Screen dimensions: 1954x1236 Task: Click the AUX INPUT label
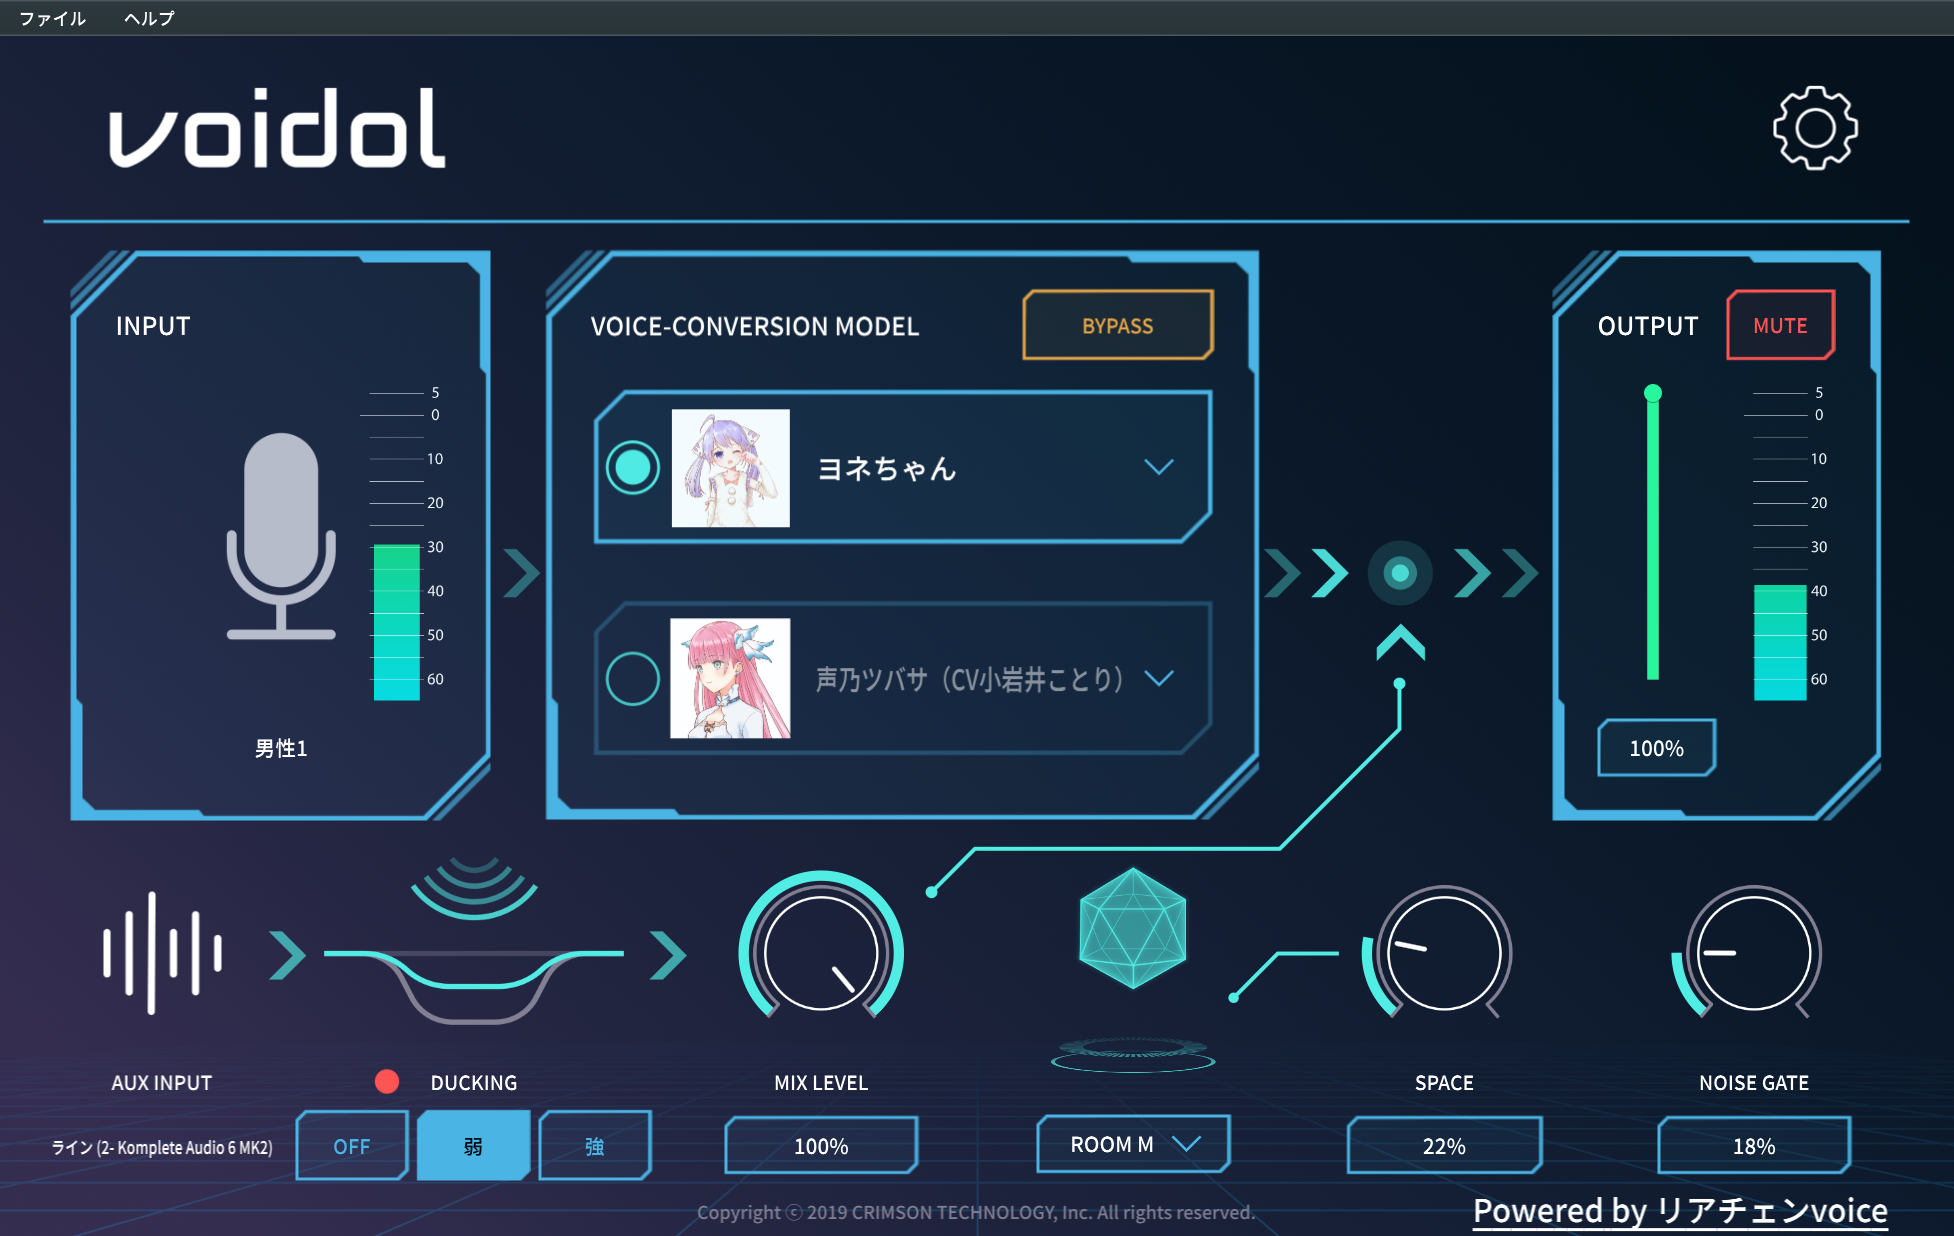coord(162,1082)
